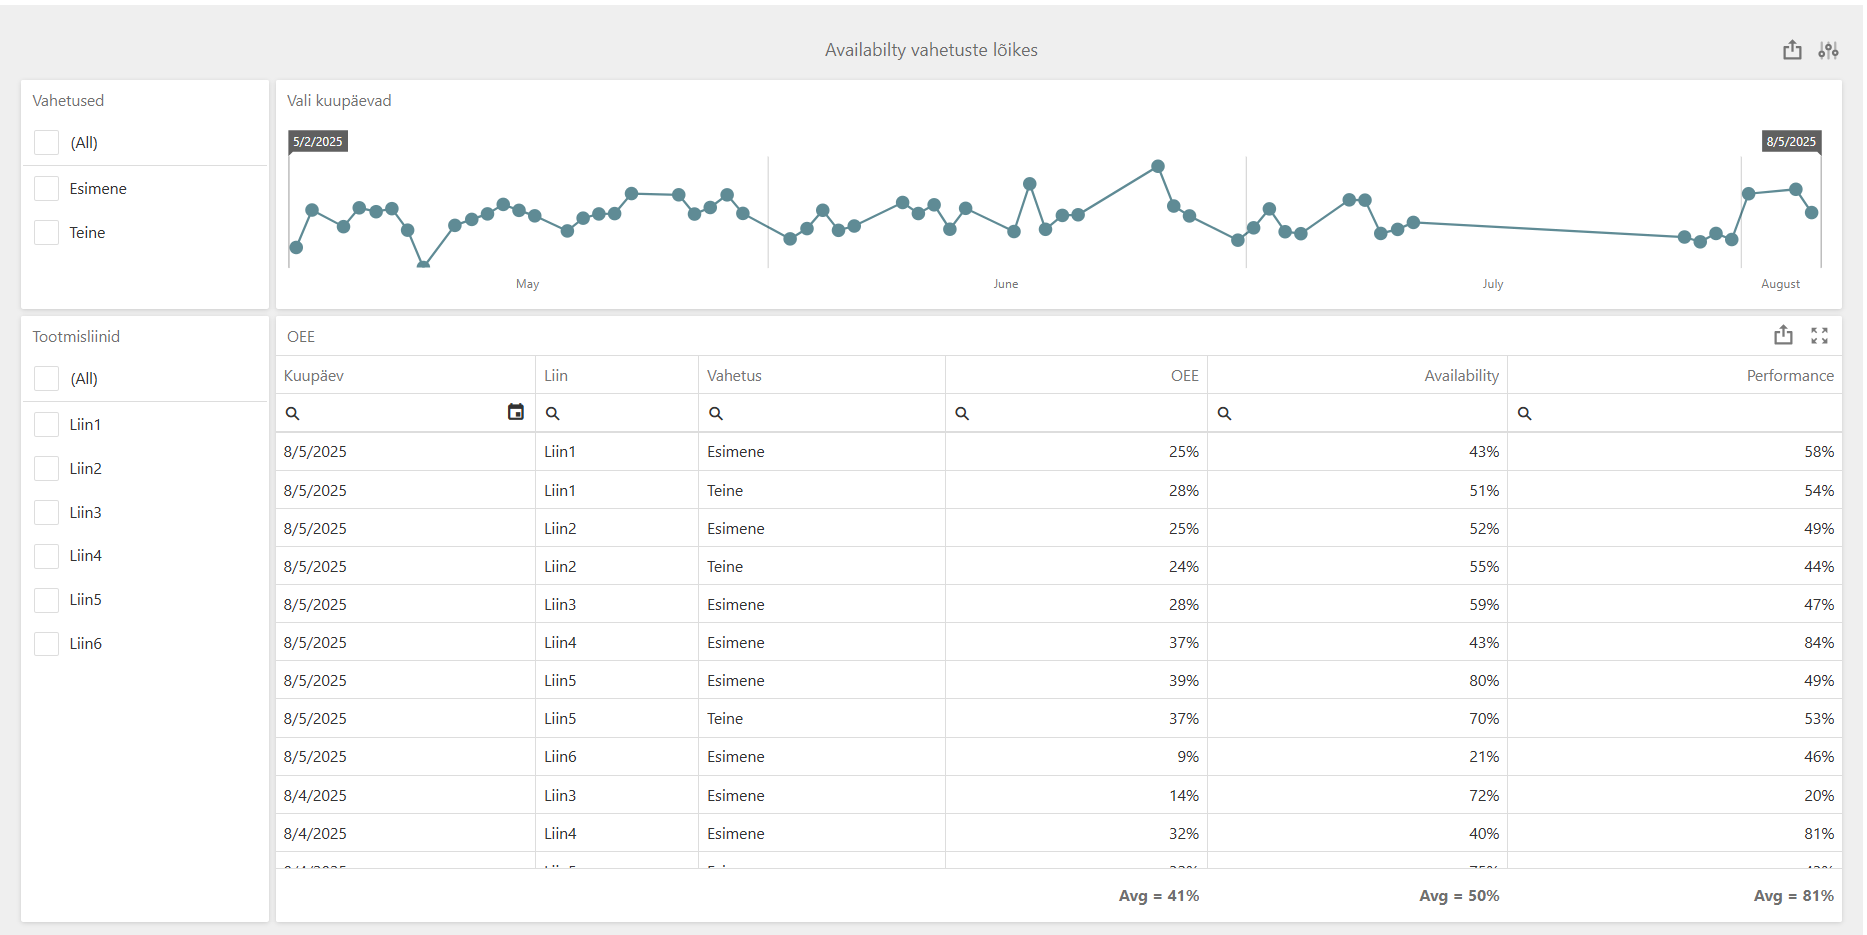Open the dashboard parameters sliders icon
This screenshot has width=1867, height=935.
tap(1828, 50)
